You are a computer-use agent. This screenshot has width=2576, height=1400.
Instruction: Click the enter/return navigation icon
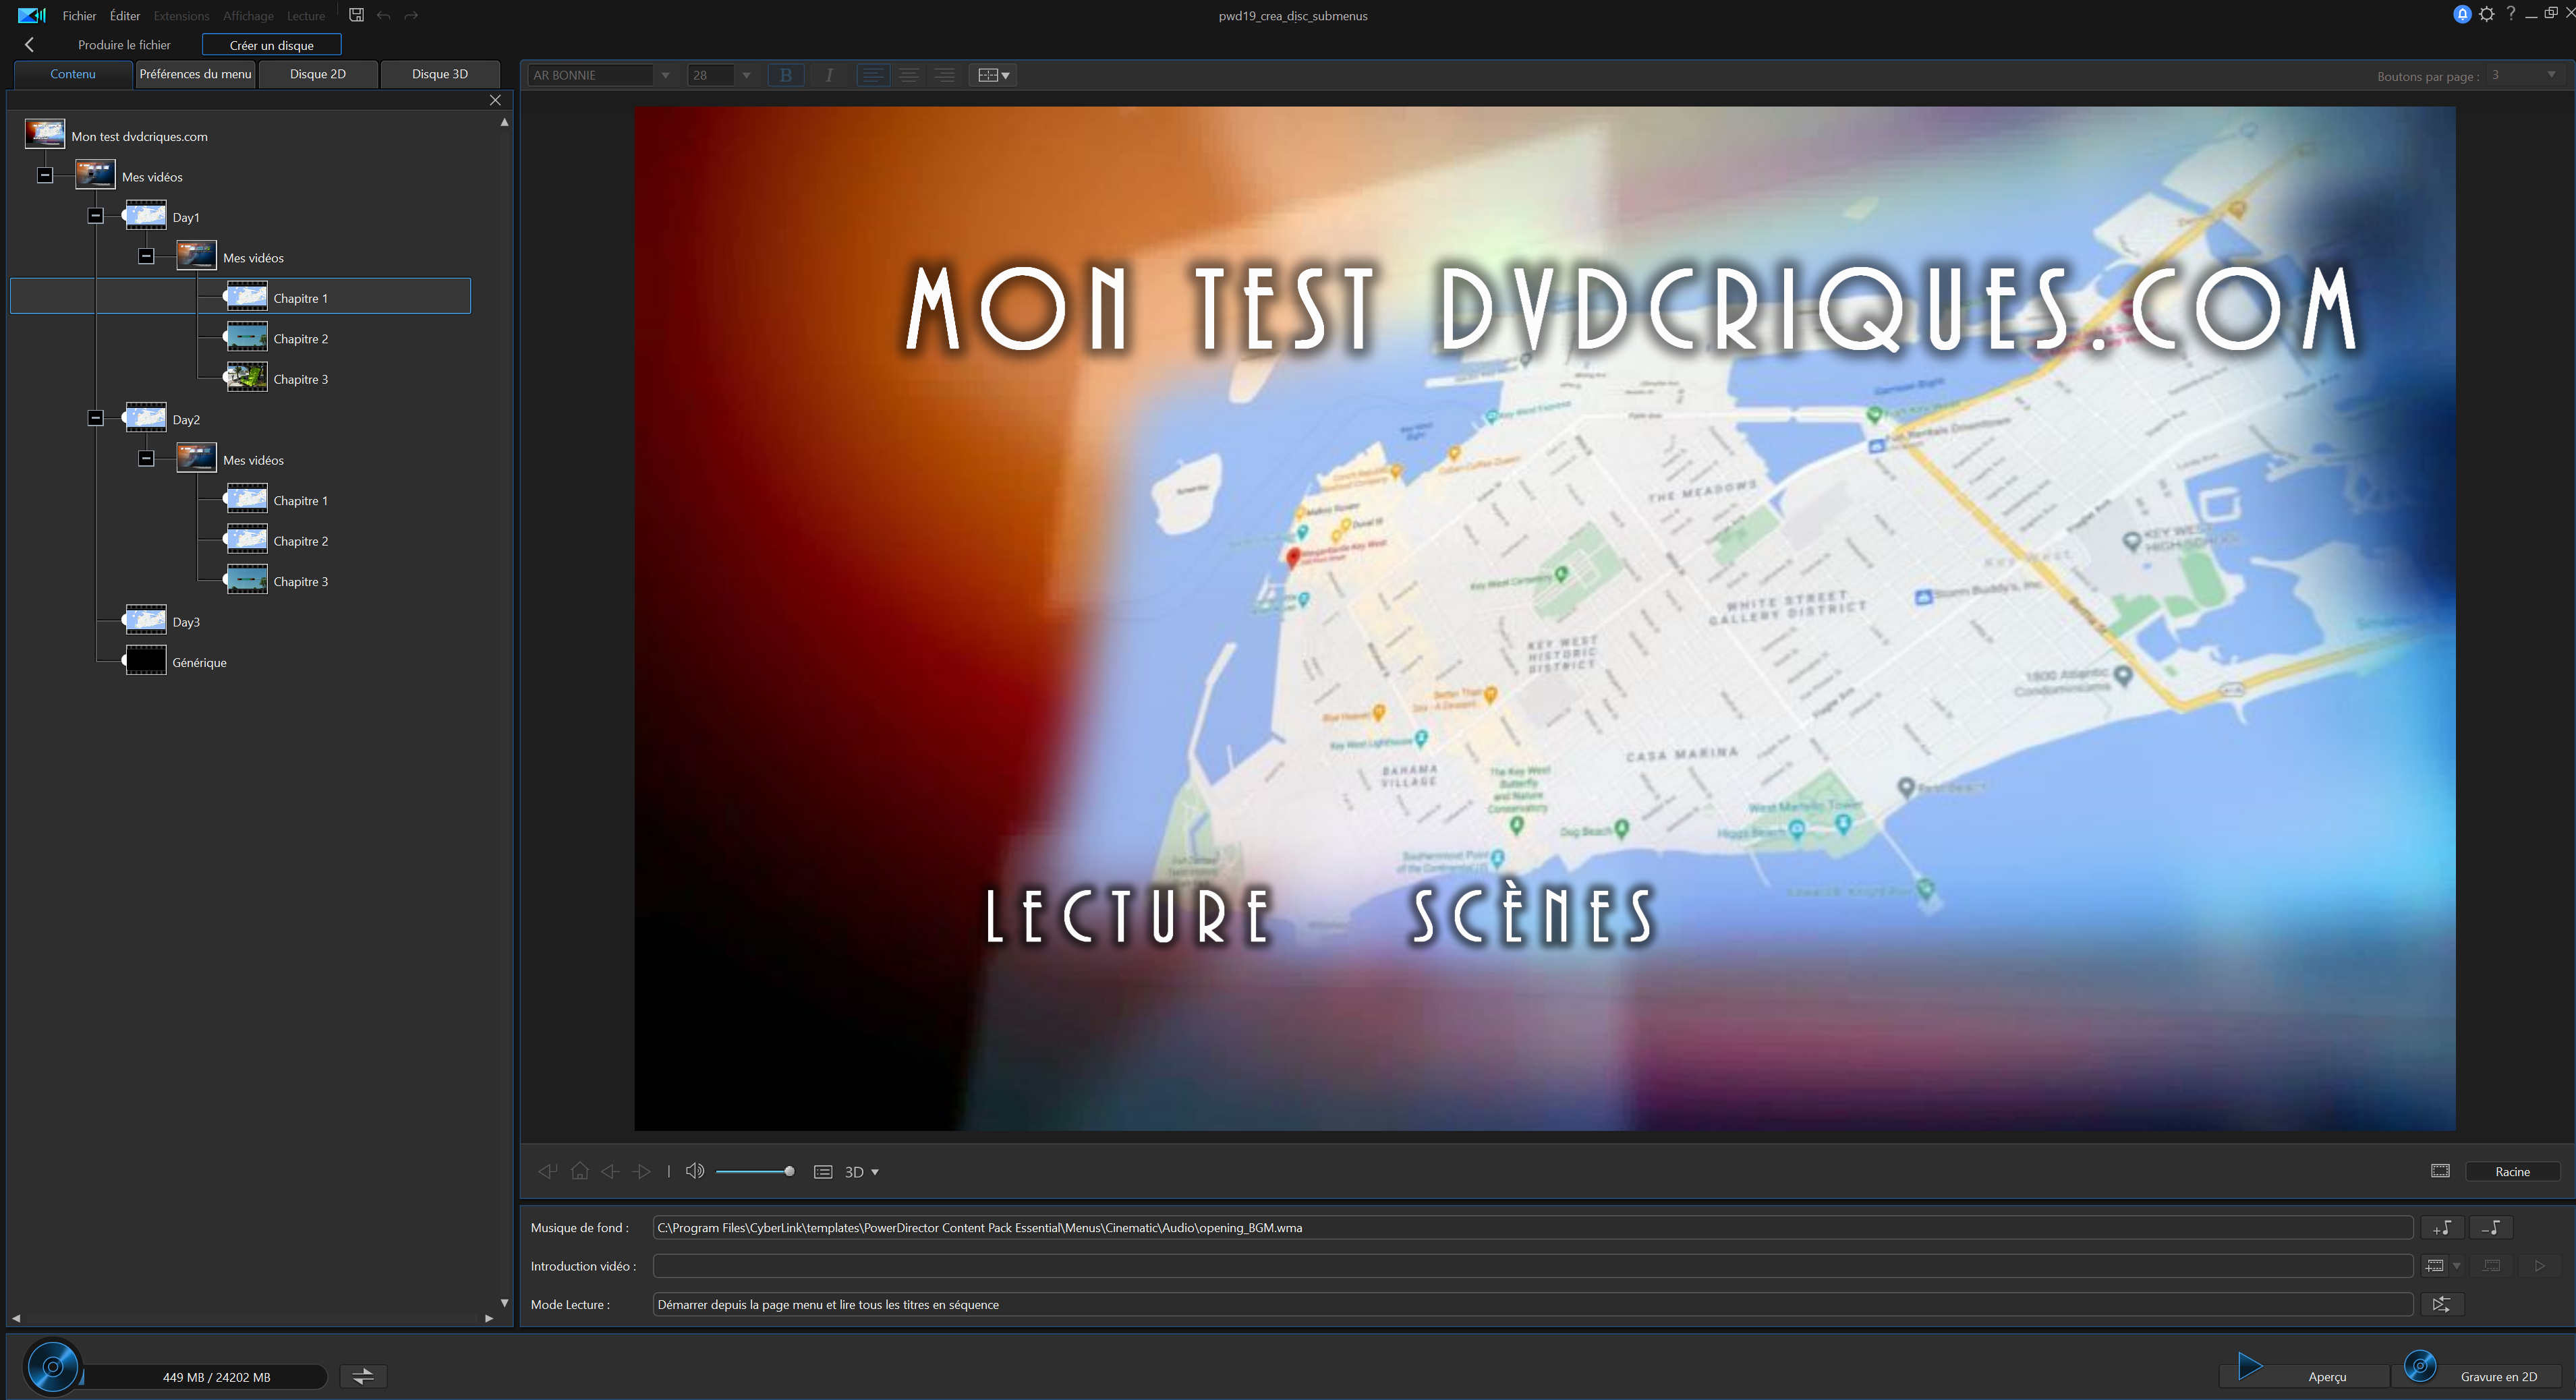[548, 1171]
